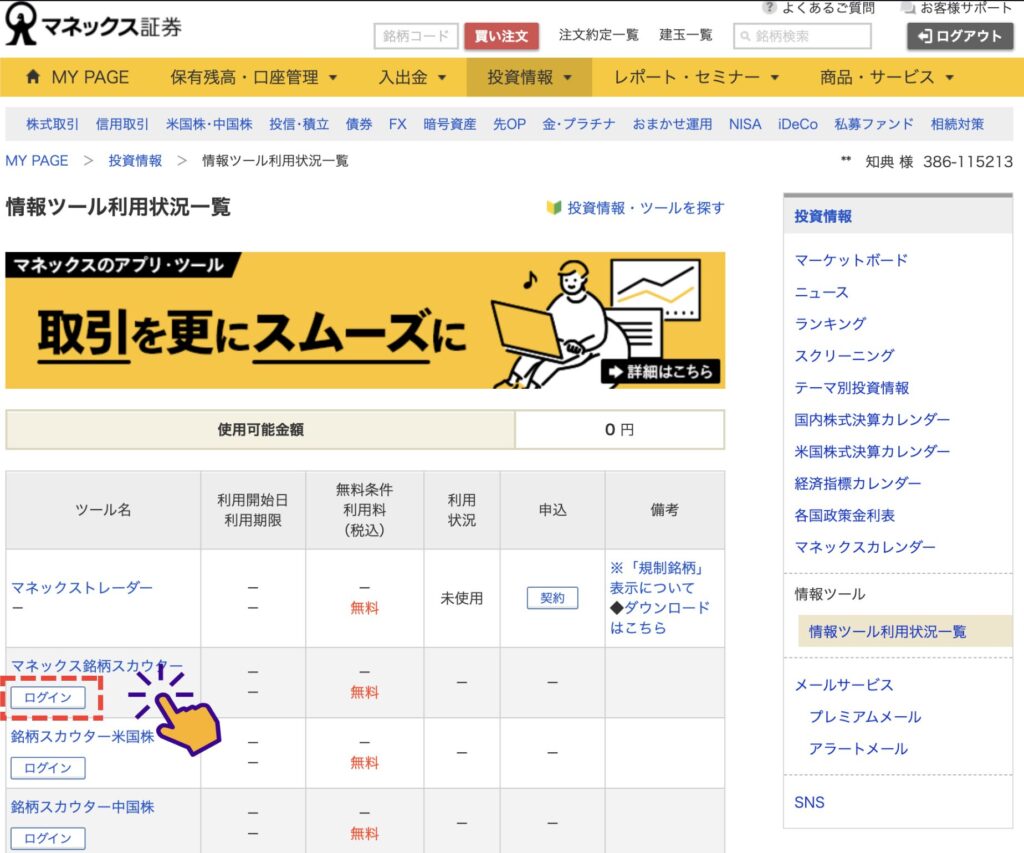Open the 銘柄スカウター中国株 tool link
This screenshot has height=853, width=1024.
point(82,807)
